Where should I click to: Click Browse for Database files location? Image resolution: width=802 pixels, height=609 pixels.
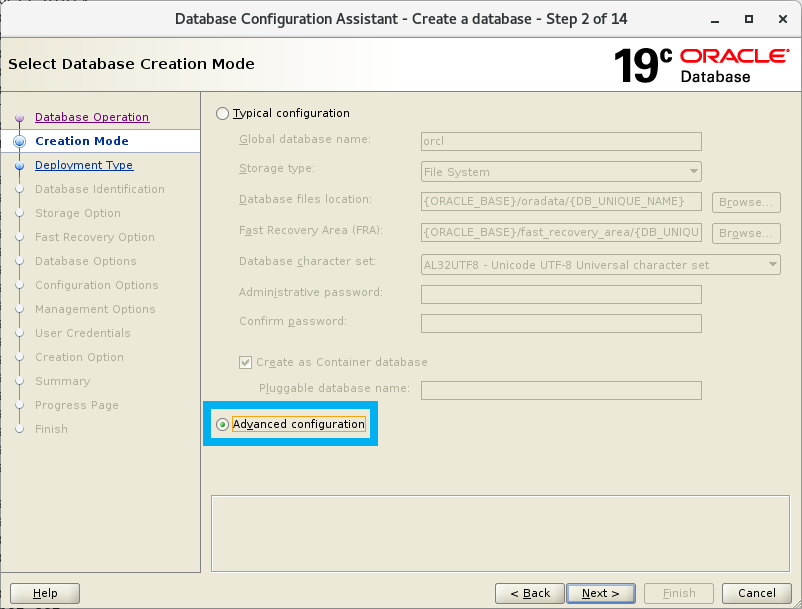click(746, 202)
